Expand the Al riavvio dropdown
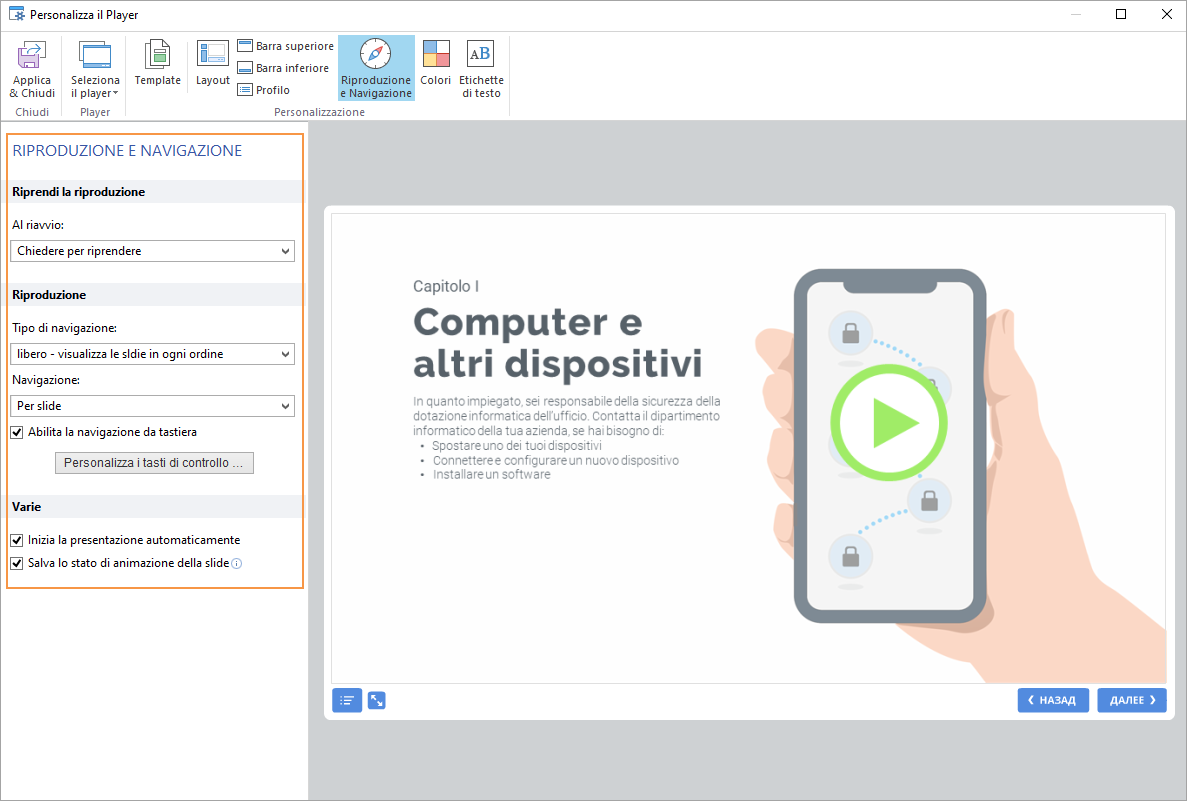Screen dimensions: 1187x801 coord(152,251)
